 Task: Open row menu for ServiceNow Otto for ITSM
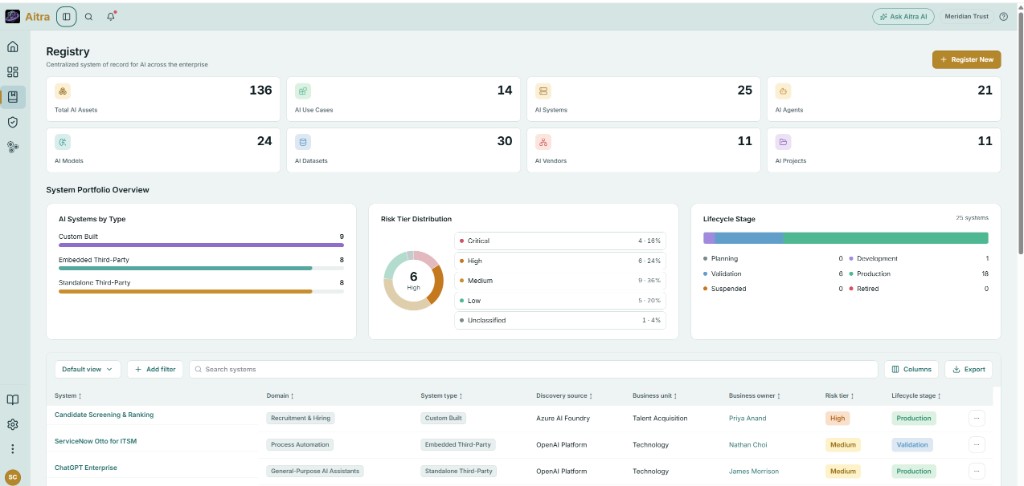[976, 444]
